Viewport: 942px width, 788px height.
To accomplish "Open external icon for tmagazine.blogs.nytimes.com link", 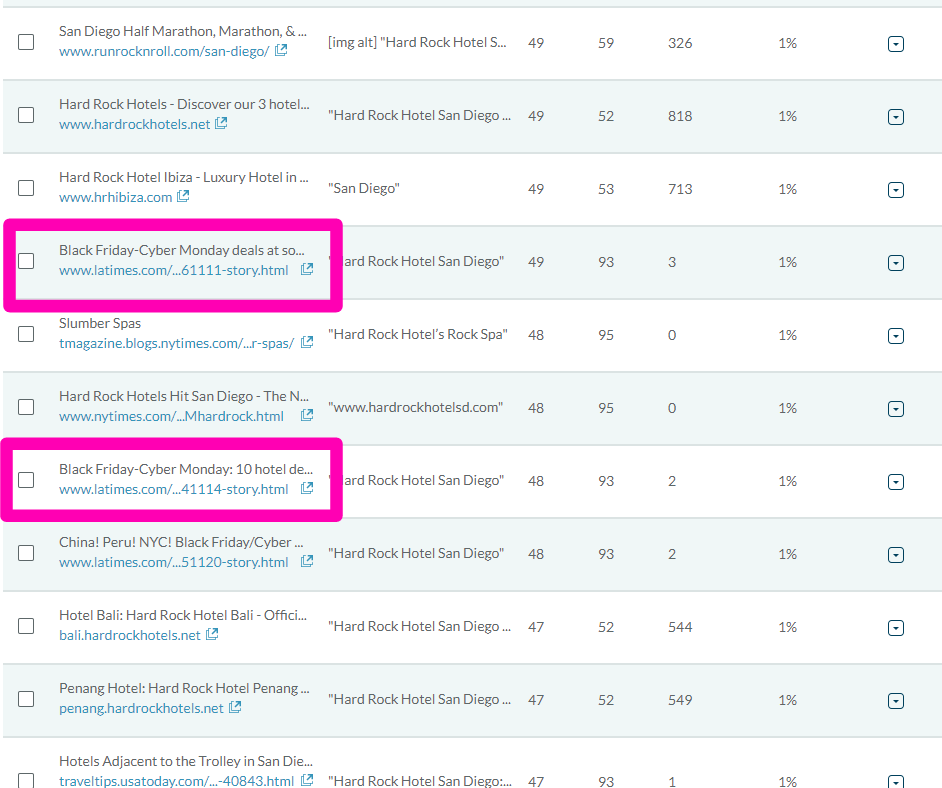I will [307, 342].
